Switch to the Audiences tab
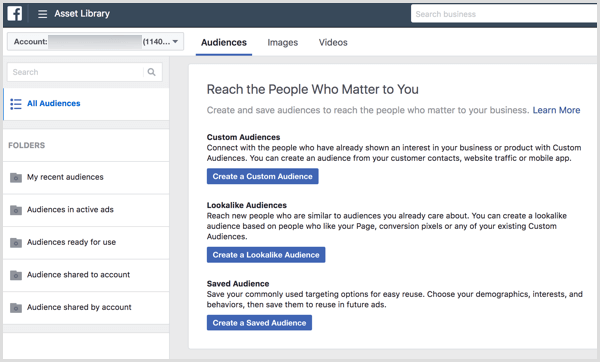This screenshot has height=362, width=600. (224, 42)
